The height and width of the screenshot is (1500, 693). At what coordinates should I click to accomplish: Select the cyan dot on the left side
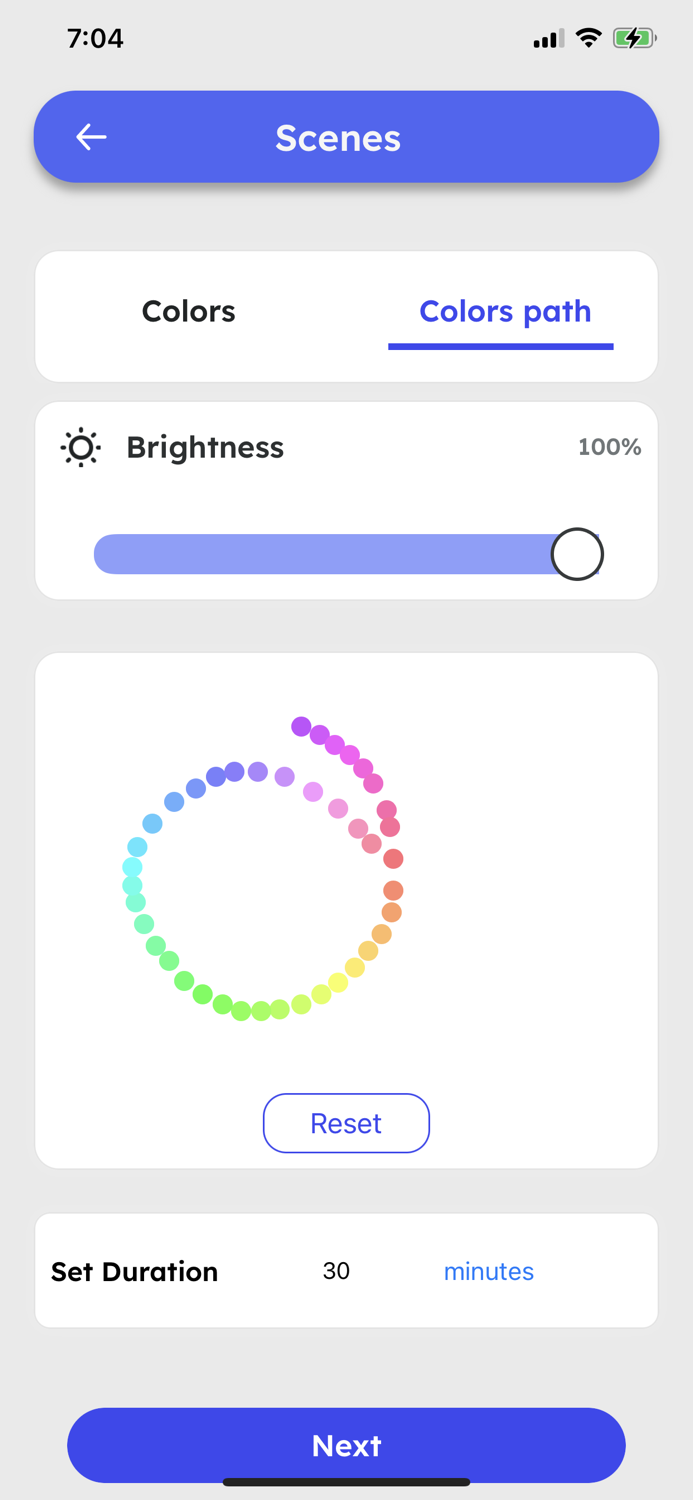[x=132, y=867]
